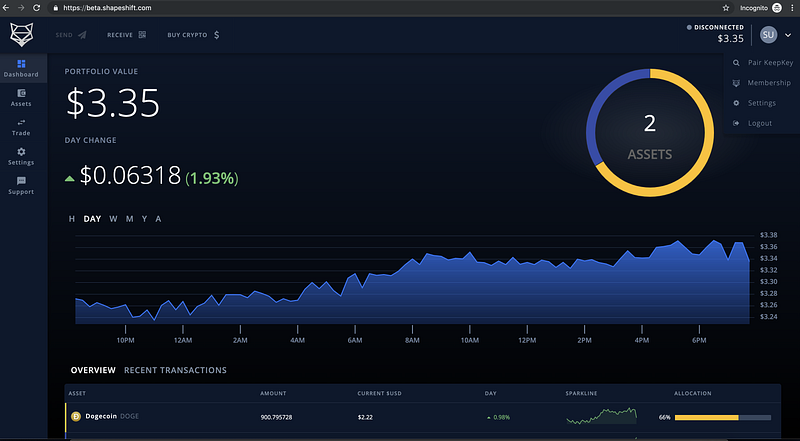Switch the chart to Y yearly range

[144, 219]
